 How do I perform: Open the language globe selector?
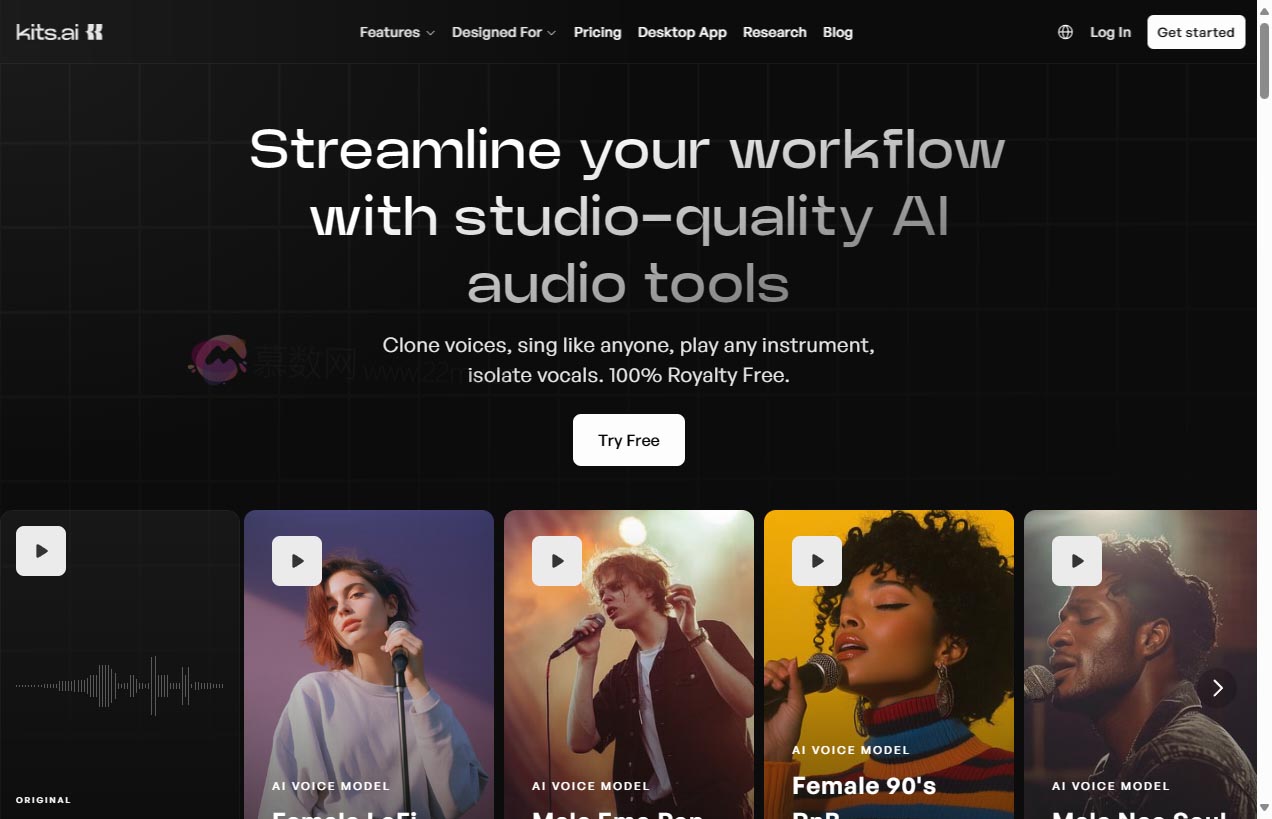pos(1065,32)
